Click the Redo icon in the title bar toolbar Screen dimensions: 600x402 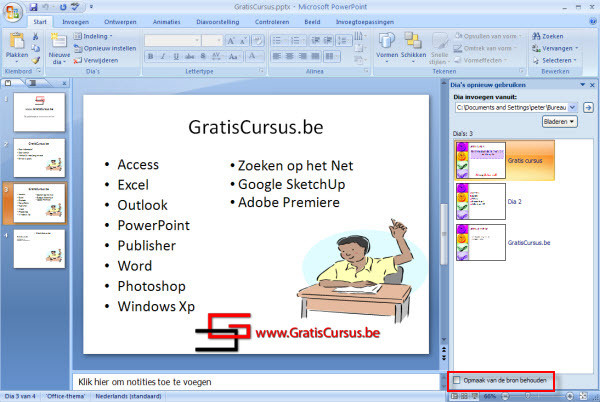pos(63,7)
